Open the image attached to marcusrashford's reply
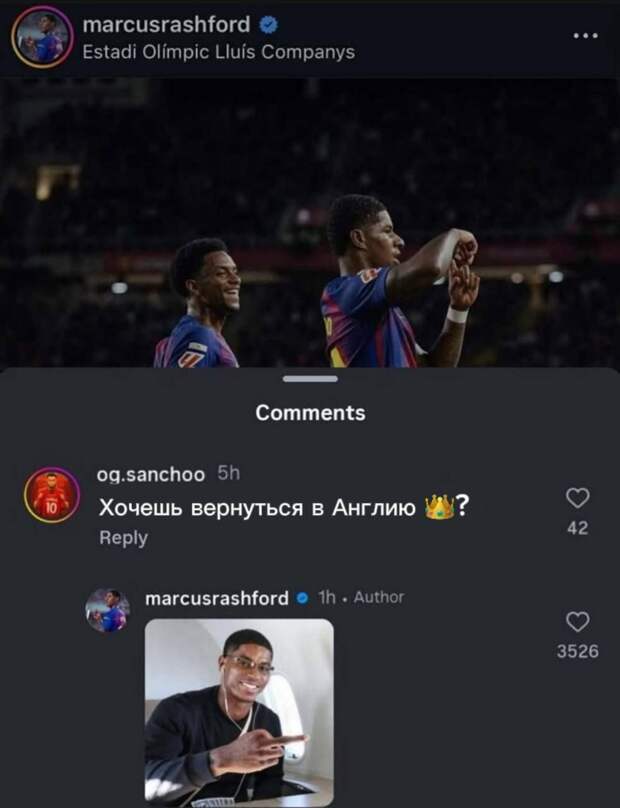Screen dimensions: 620x808 pyautogui.click(x=239, y=711)
